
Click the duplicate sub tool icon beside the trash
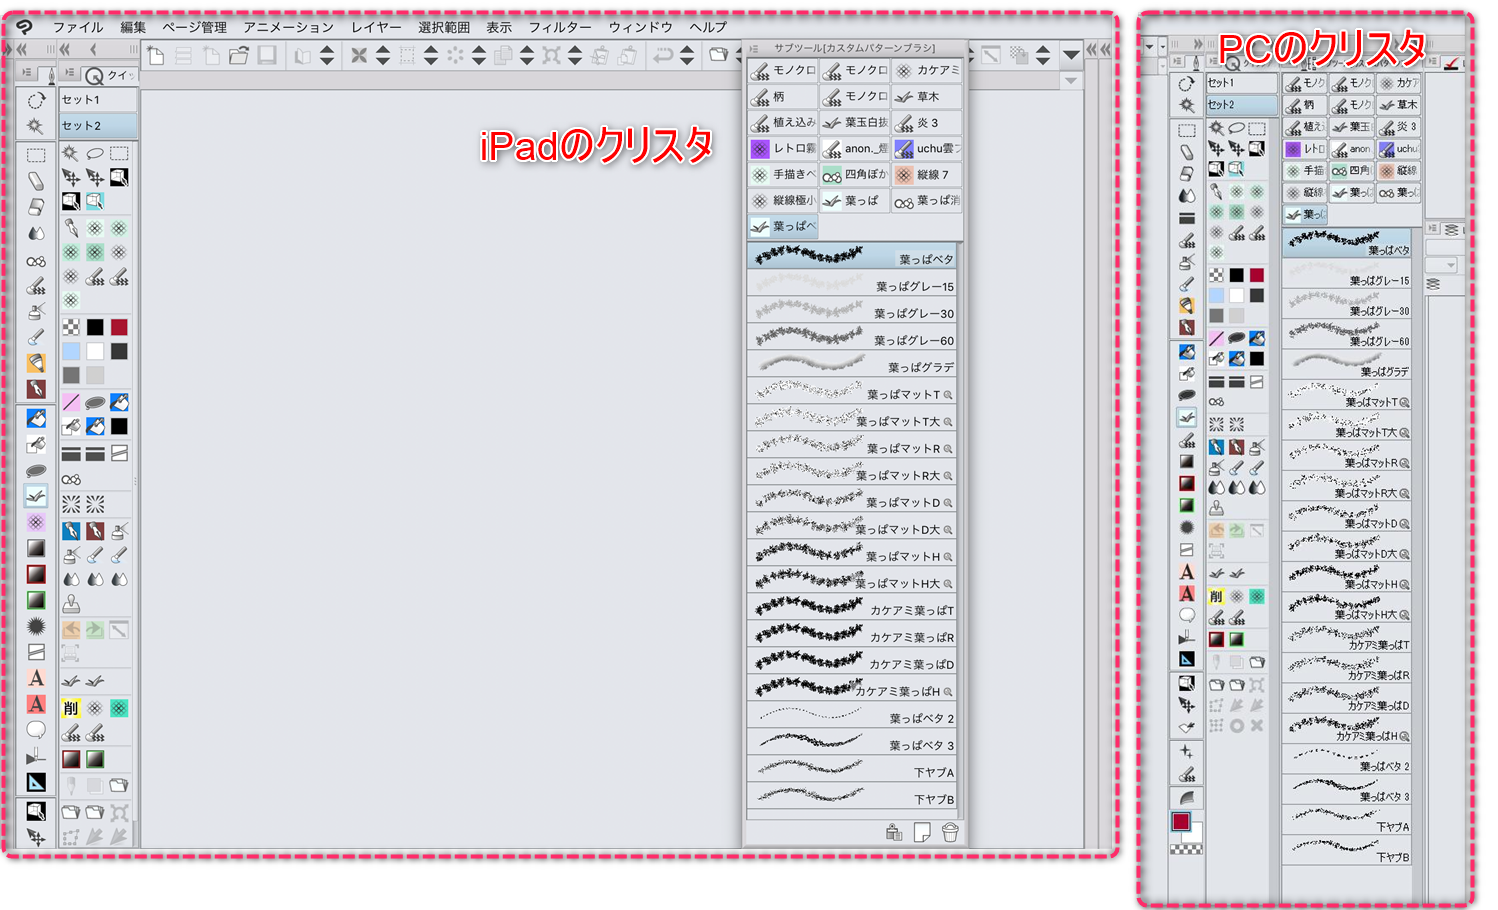click(922, 832)
